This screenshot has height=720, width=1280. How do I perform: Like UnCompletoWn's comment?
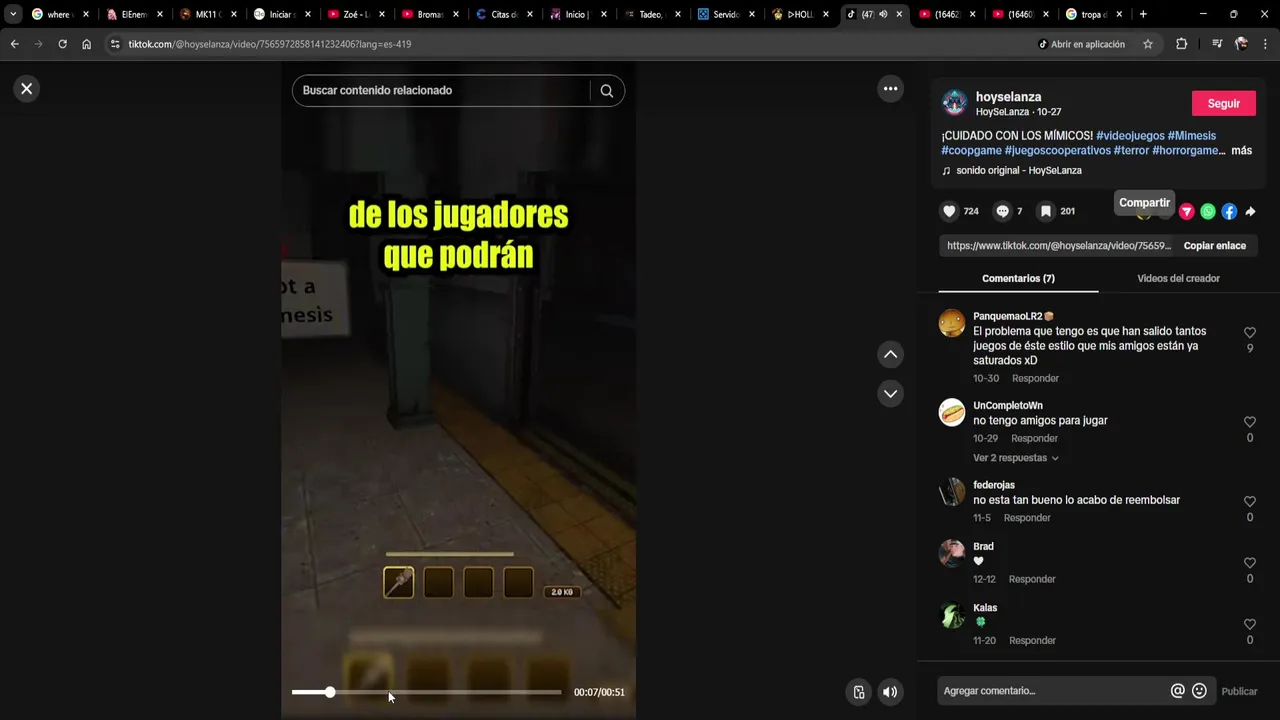[1250, 423]
